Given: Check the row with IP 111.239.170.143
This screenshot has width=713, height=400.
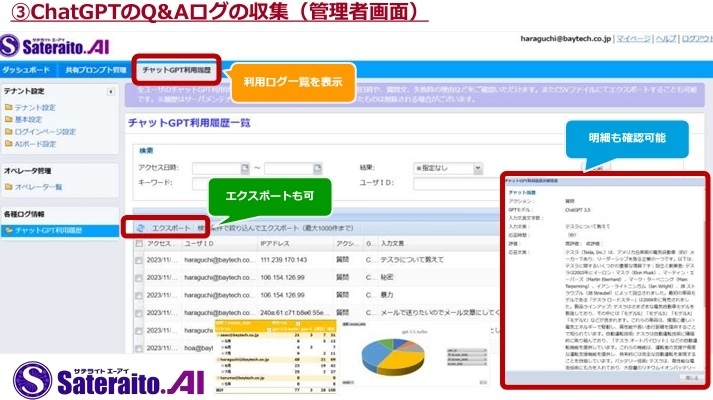Looking at the screenshot, I should (138, 260).
